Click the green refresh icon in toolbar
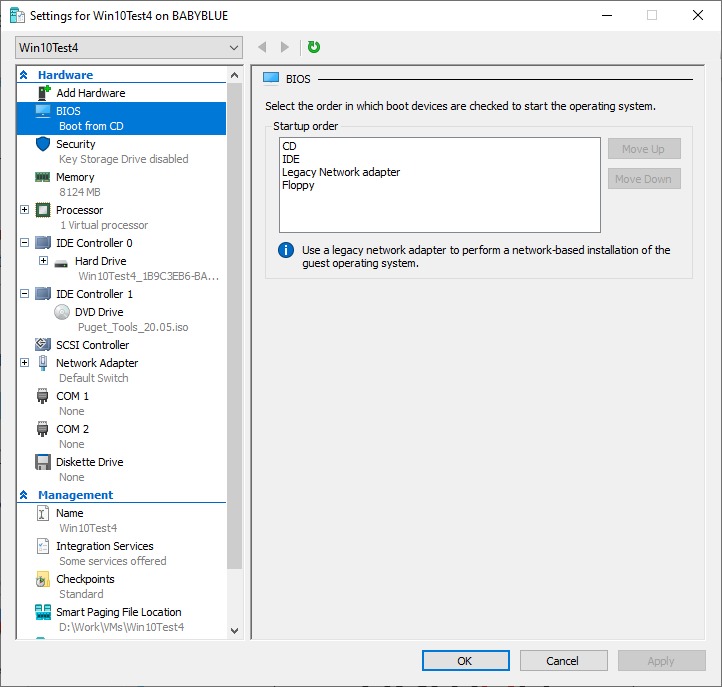722x687 pixels. point(314,47)
